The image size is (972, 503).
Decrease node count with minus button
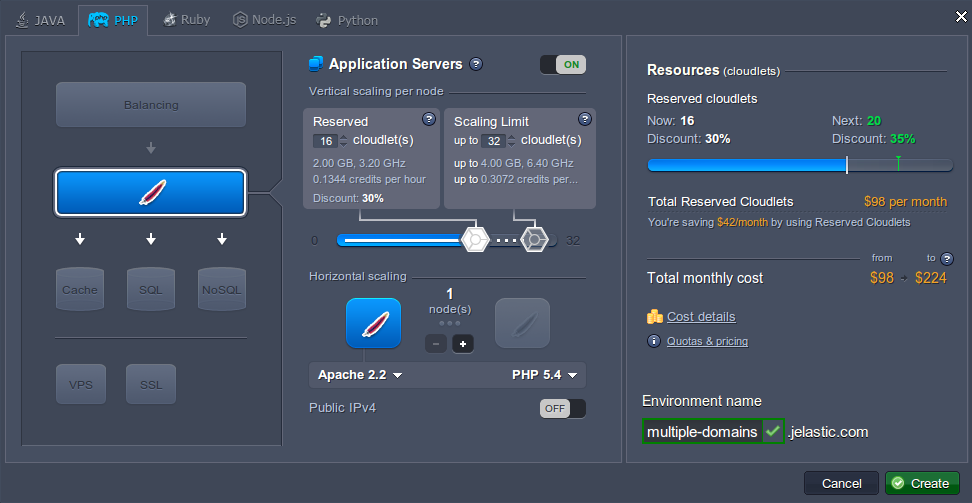pyautogui.click(x=436, y=344)
